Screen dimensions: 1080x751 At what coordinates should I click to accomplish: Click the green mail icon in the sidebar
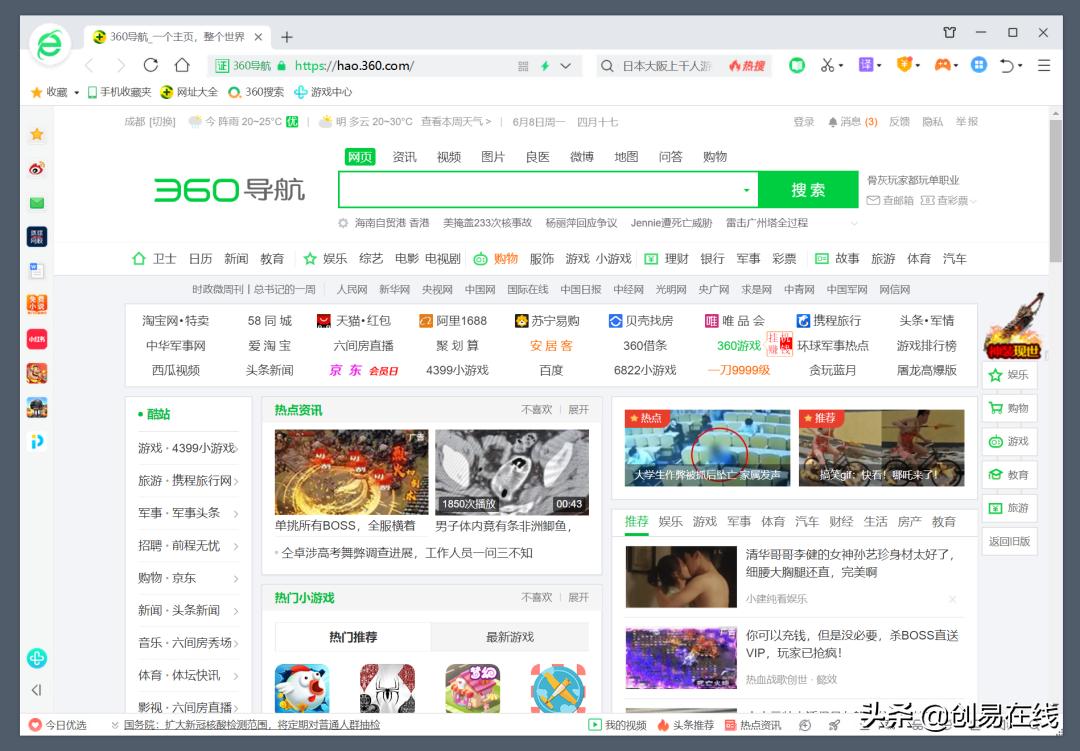[x=37, y=202]
